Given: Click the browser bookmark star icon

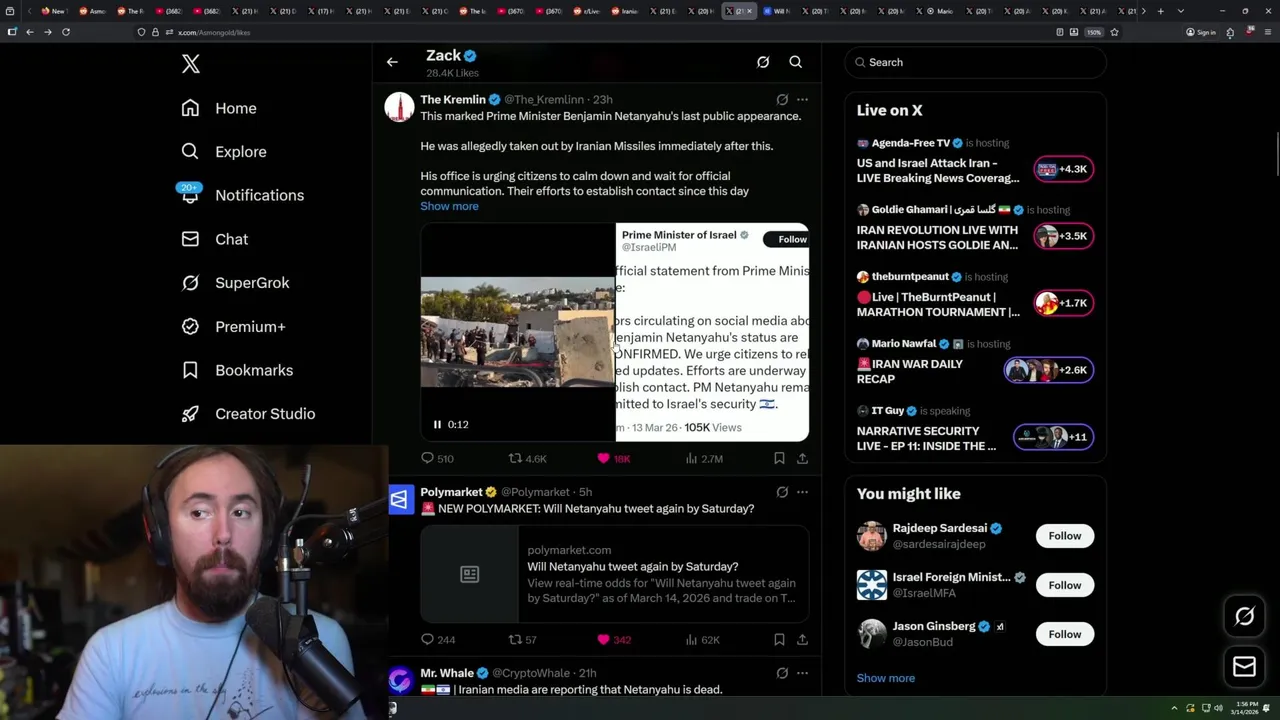Looking at the screenshot, I should pos(1114,32).
